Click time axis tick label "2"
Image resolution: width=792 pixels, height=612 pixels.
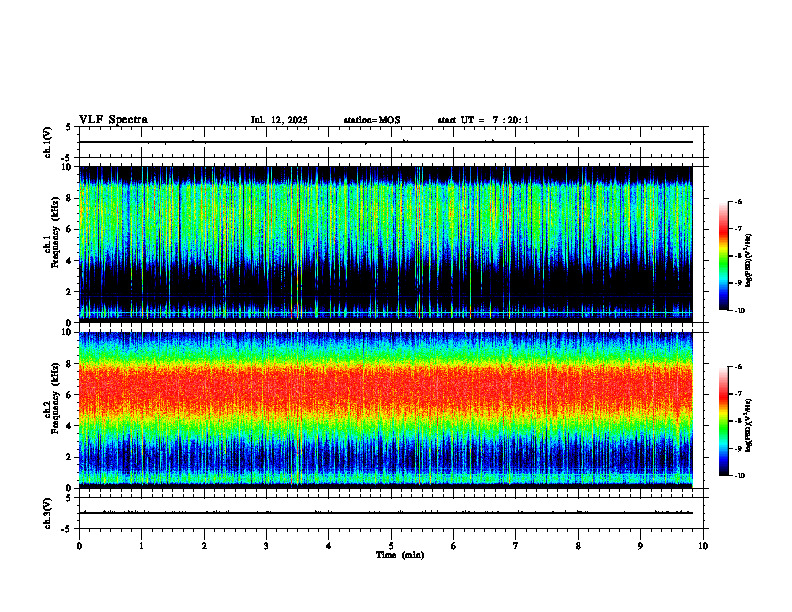204,546
